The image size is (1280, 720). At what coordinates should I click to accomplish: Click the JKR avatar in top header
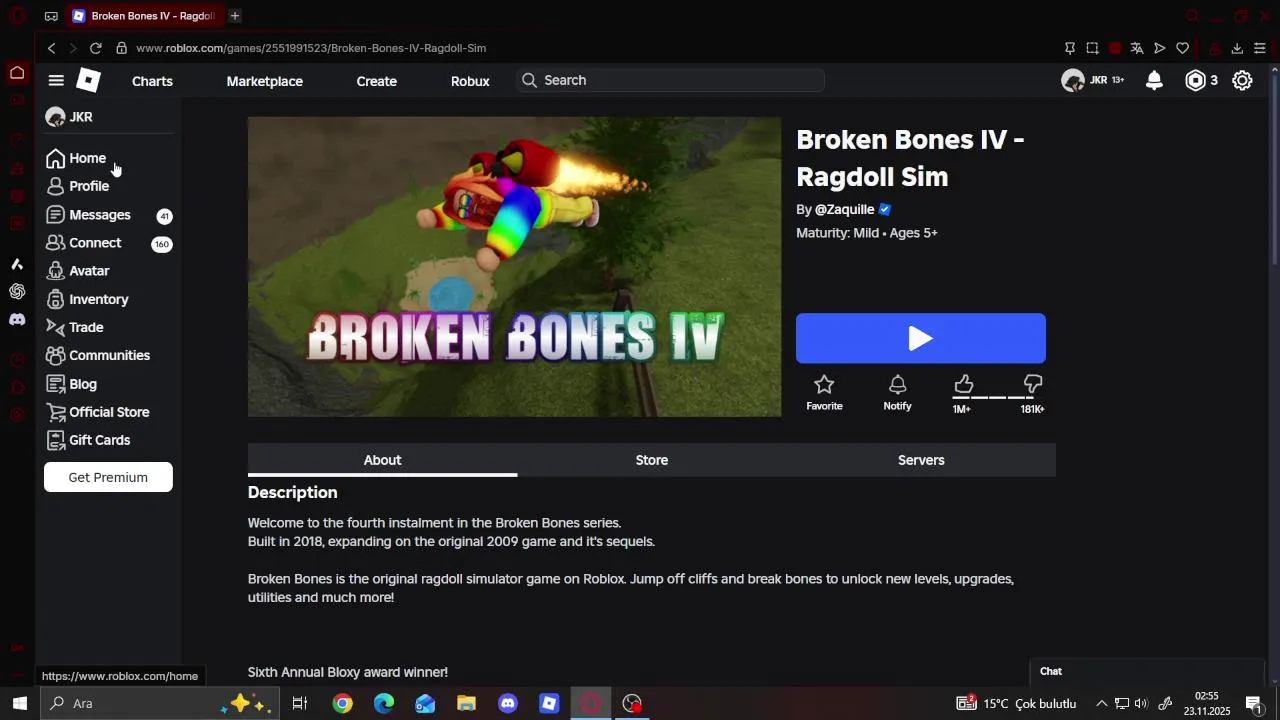(x=1073, y=81)
